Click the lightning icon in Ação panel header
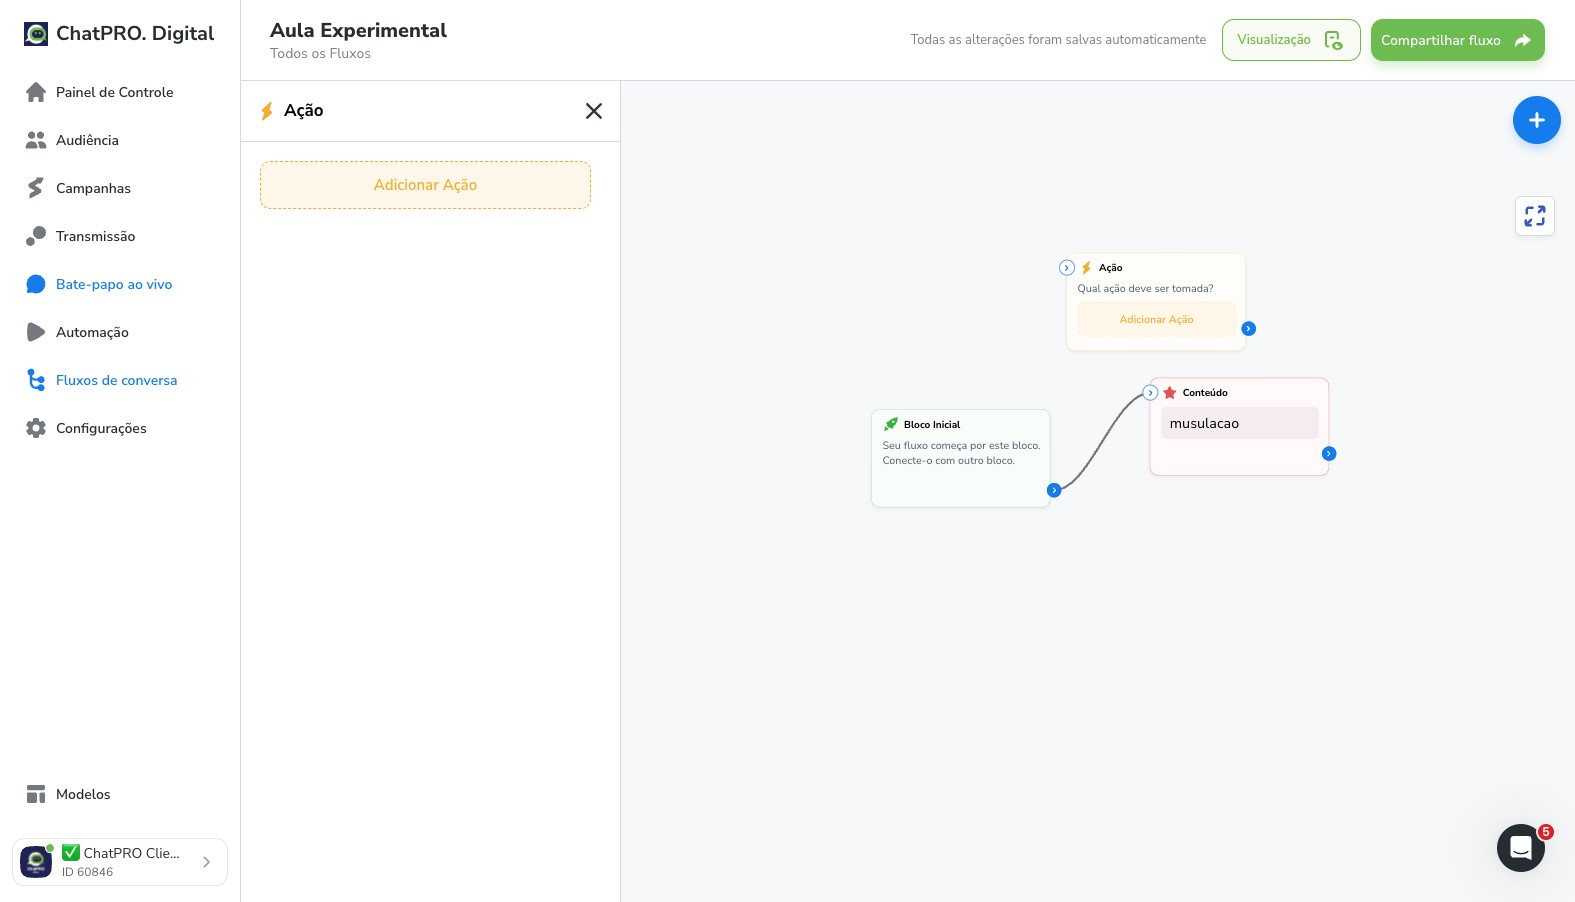 [x=267, y=111]
